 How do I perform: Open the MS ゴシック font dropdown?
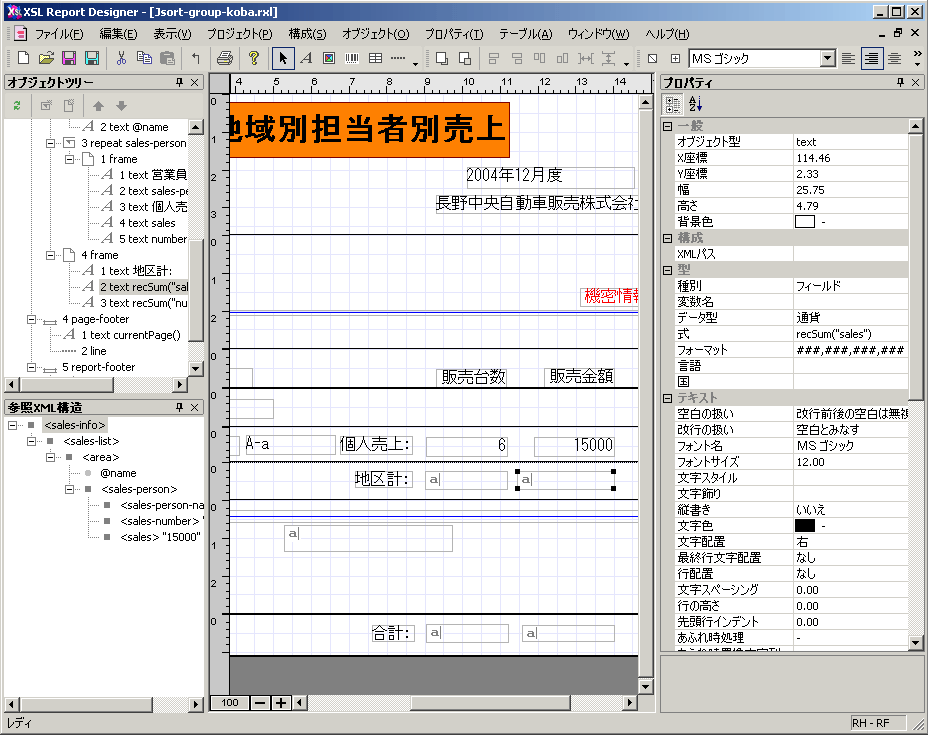coord(829,58)
